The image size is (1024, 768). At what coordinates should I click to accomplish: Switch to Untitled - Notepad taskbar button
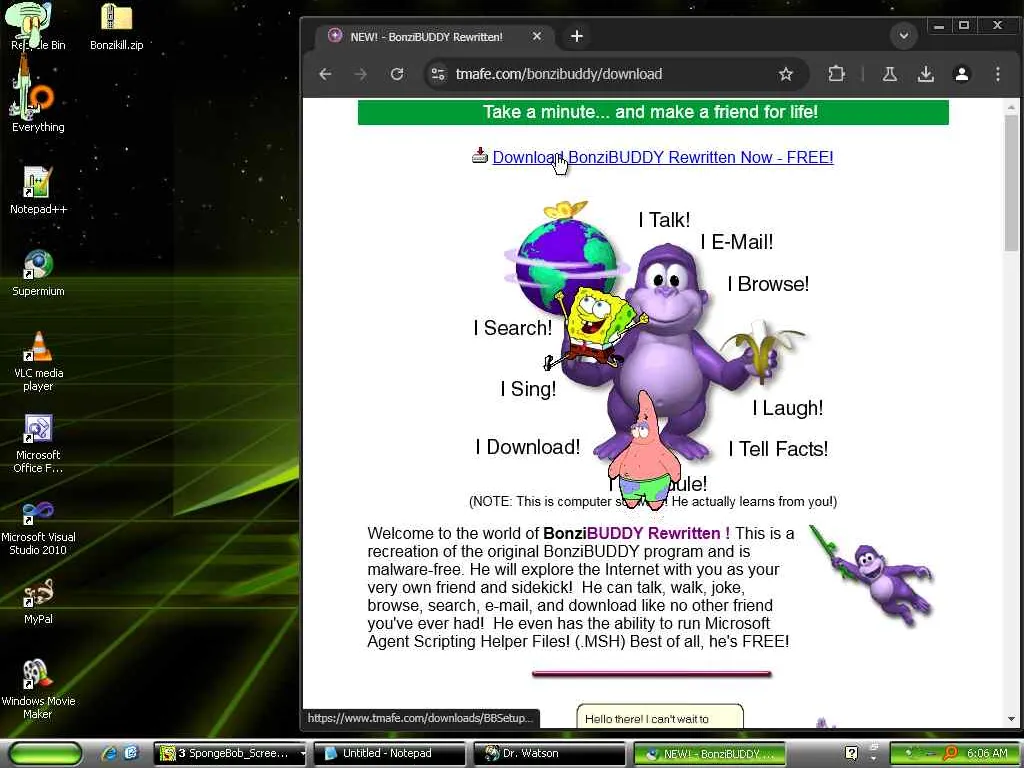[x=389, y=753]
